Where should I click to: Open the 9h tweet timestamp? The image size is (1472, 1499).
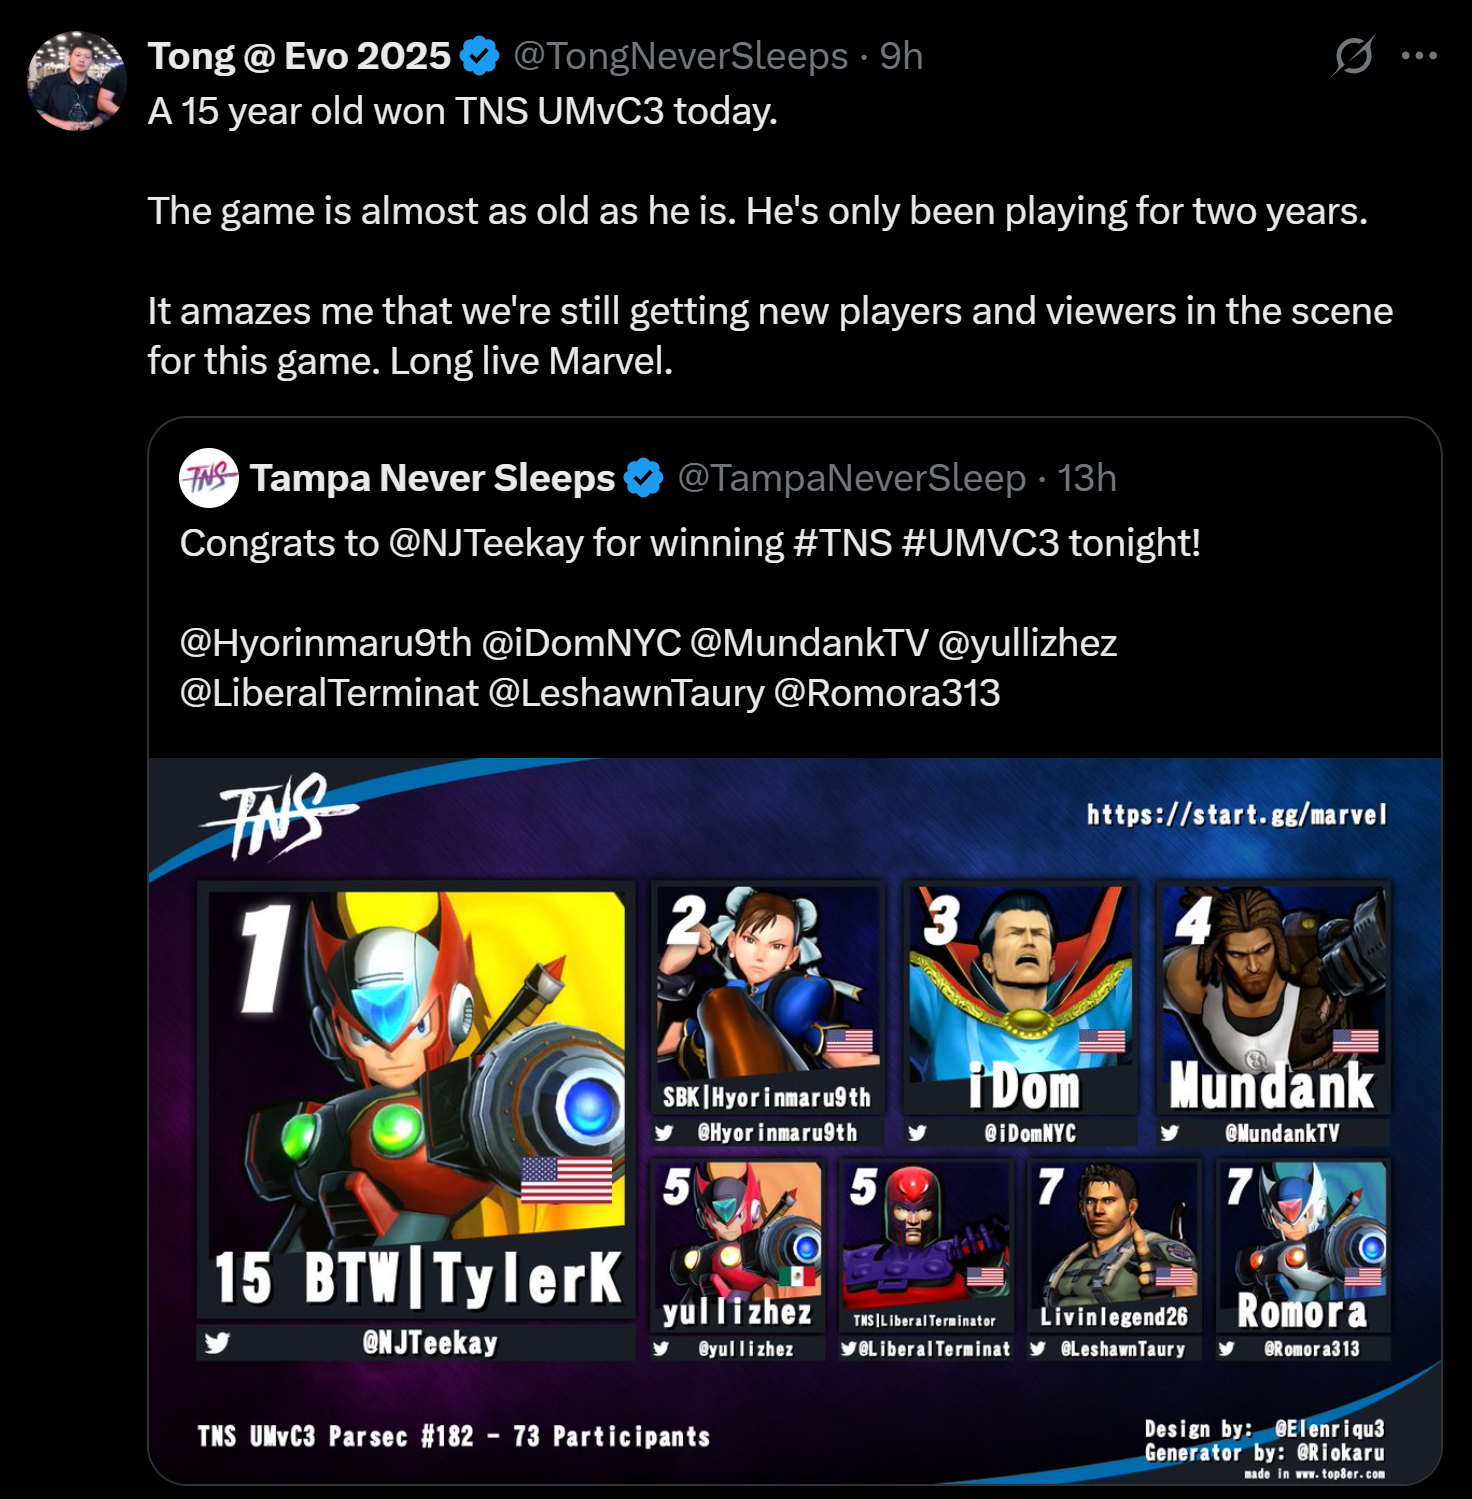tap(901, 56)
